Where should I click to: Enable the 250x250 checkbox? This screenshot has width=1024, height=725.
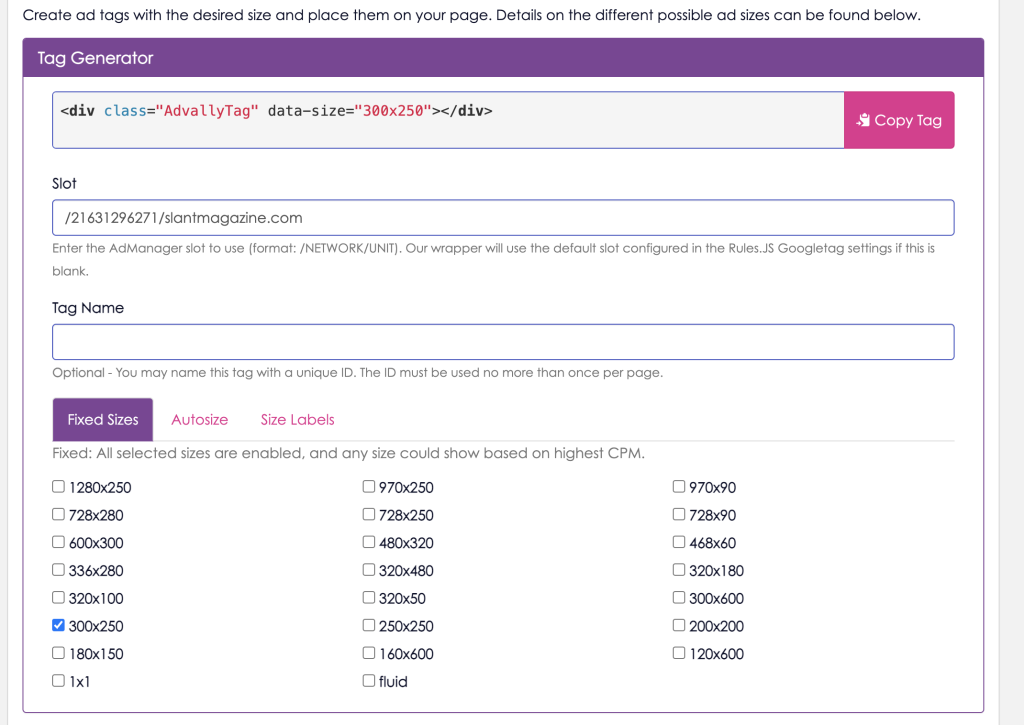coord(368,626)
